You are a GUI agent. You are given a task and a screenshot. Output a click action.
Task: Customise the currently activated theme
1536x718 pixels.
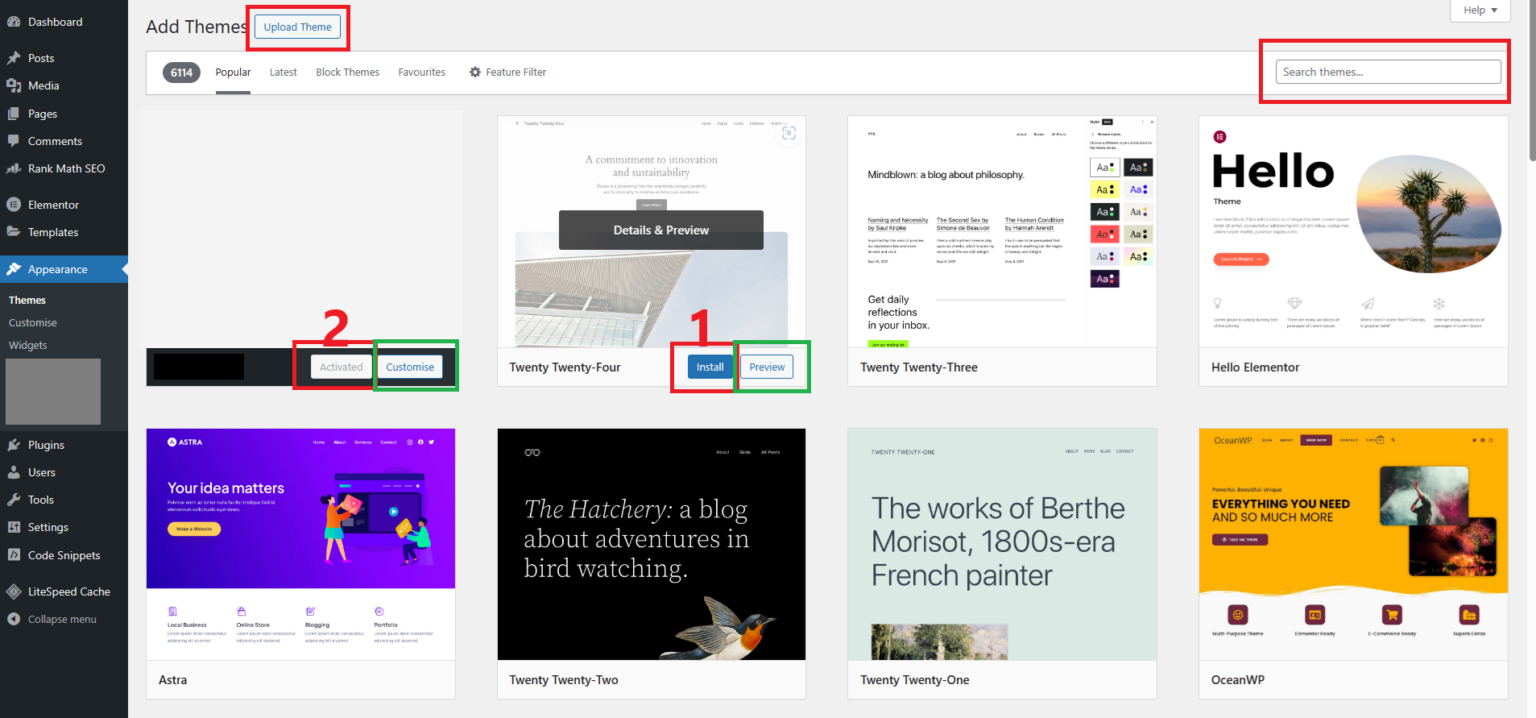pyautogui.click(x=410, y=366)
